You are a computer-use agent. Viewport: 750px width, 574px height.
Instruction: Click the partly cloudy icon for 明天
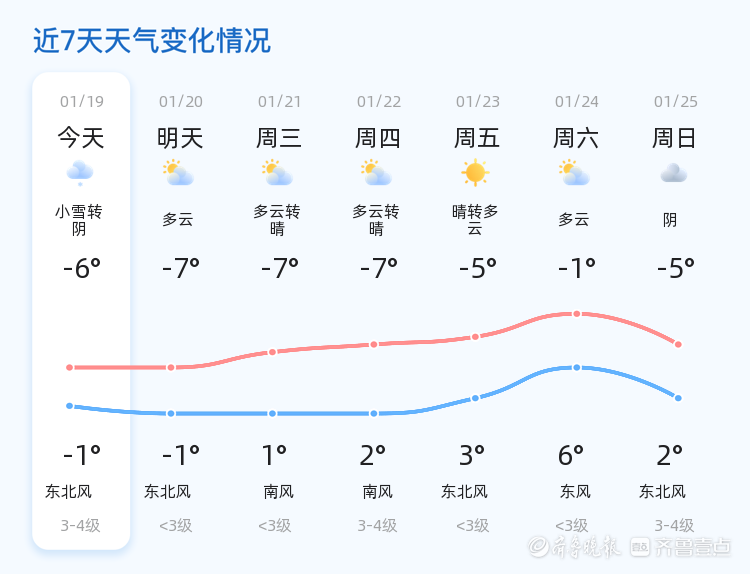tap(178, 173)
